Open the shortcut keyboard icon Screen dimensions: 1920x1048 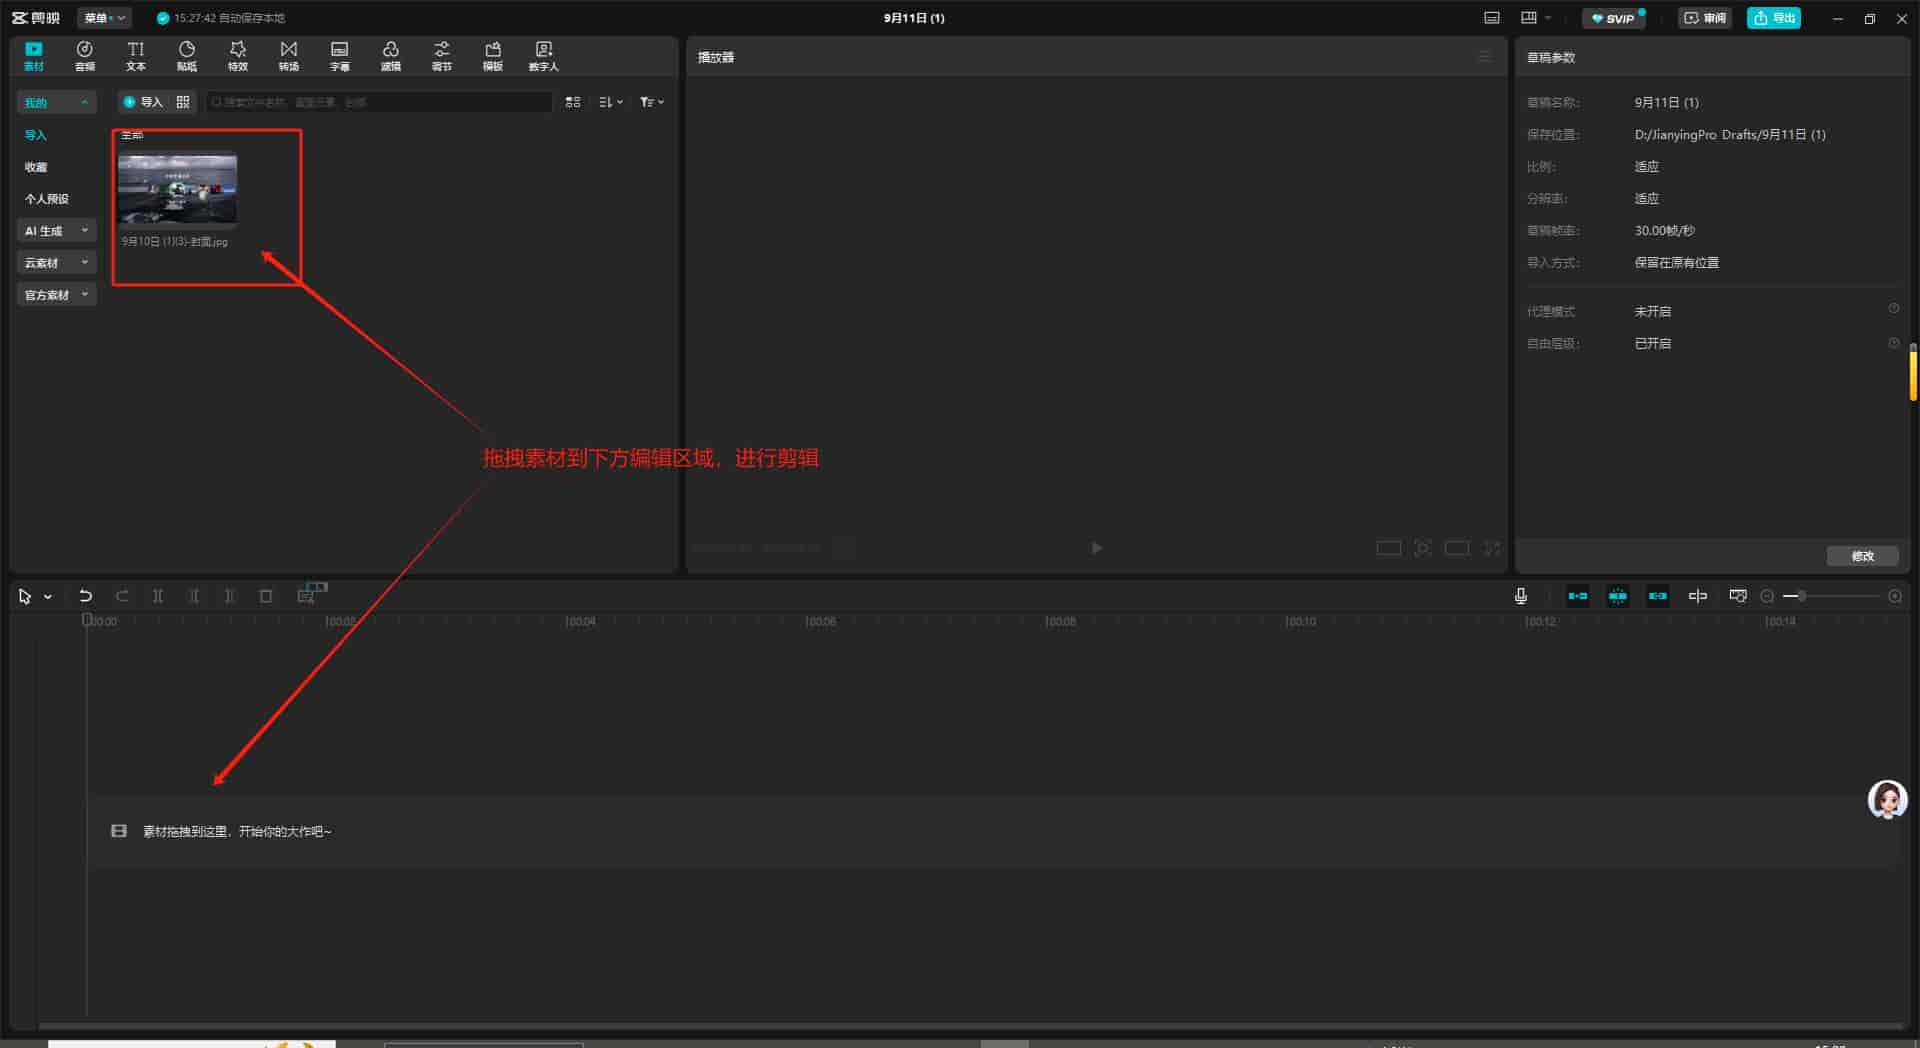click(x=1492, y=18)
